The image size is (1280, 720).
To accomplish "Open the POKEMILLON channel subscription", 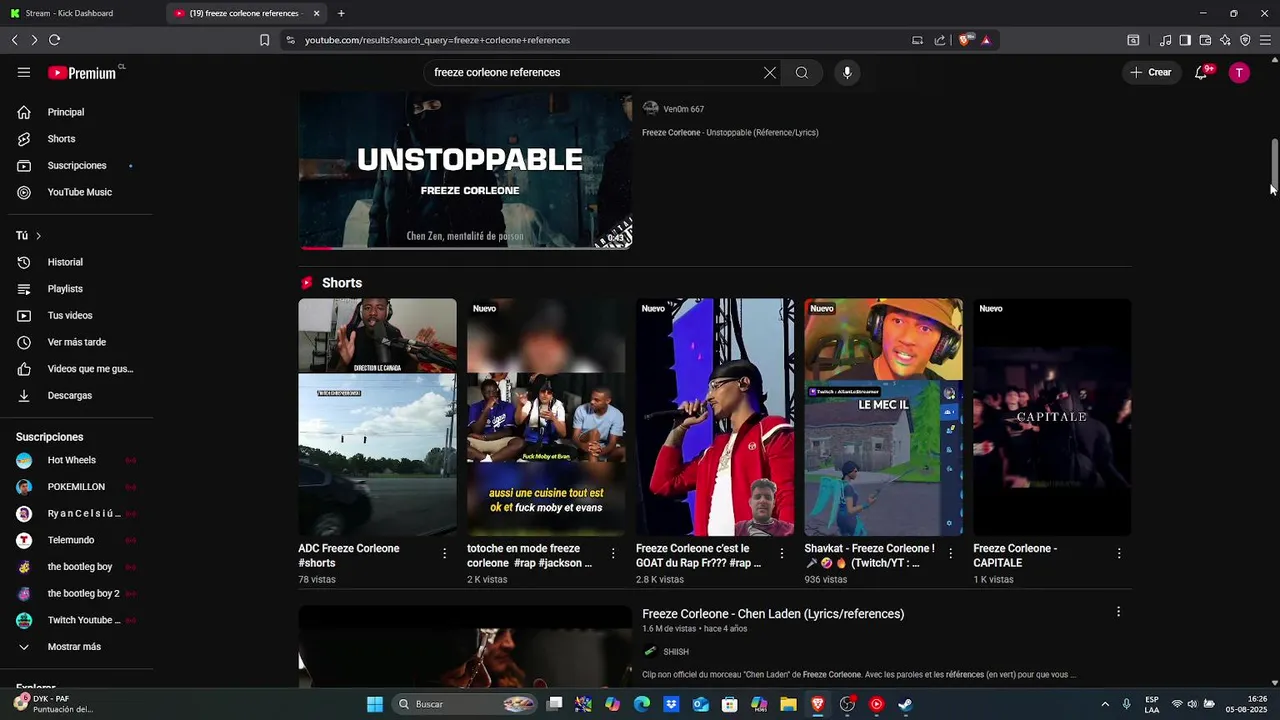I will 77,487.
